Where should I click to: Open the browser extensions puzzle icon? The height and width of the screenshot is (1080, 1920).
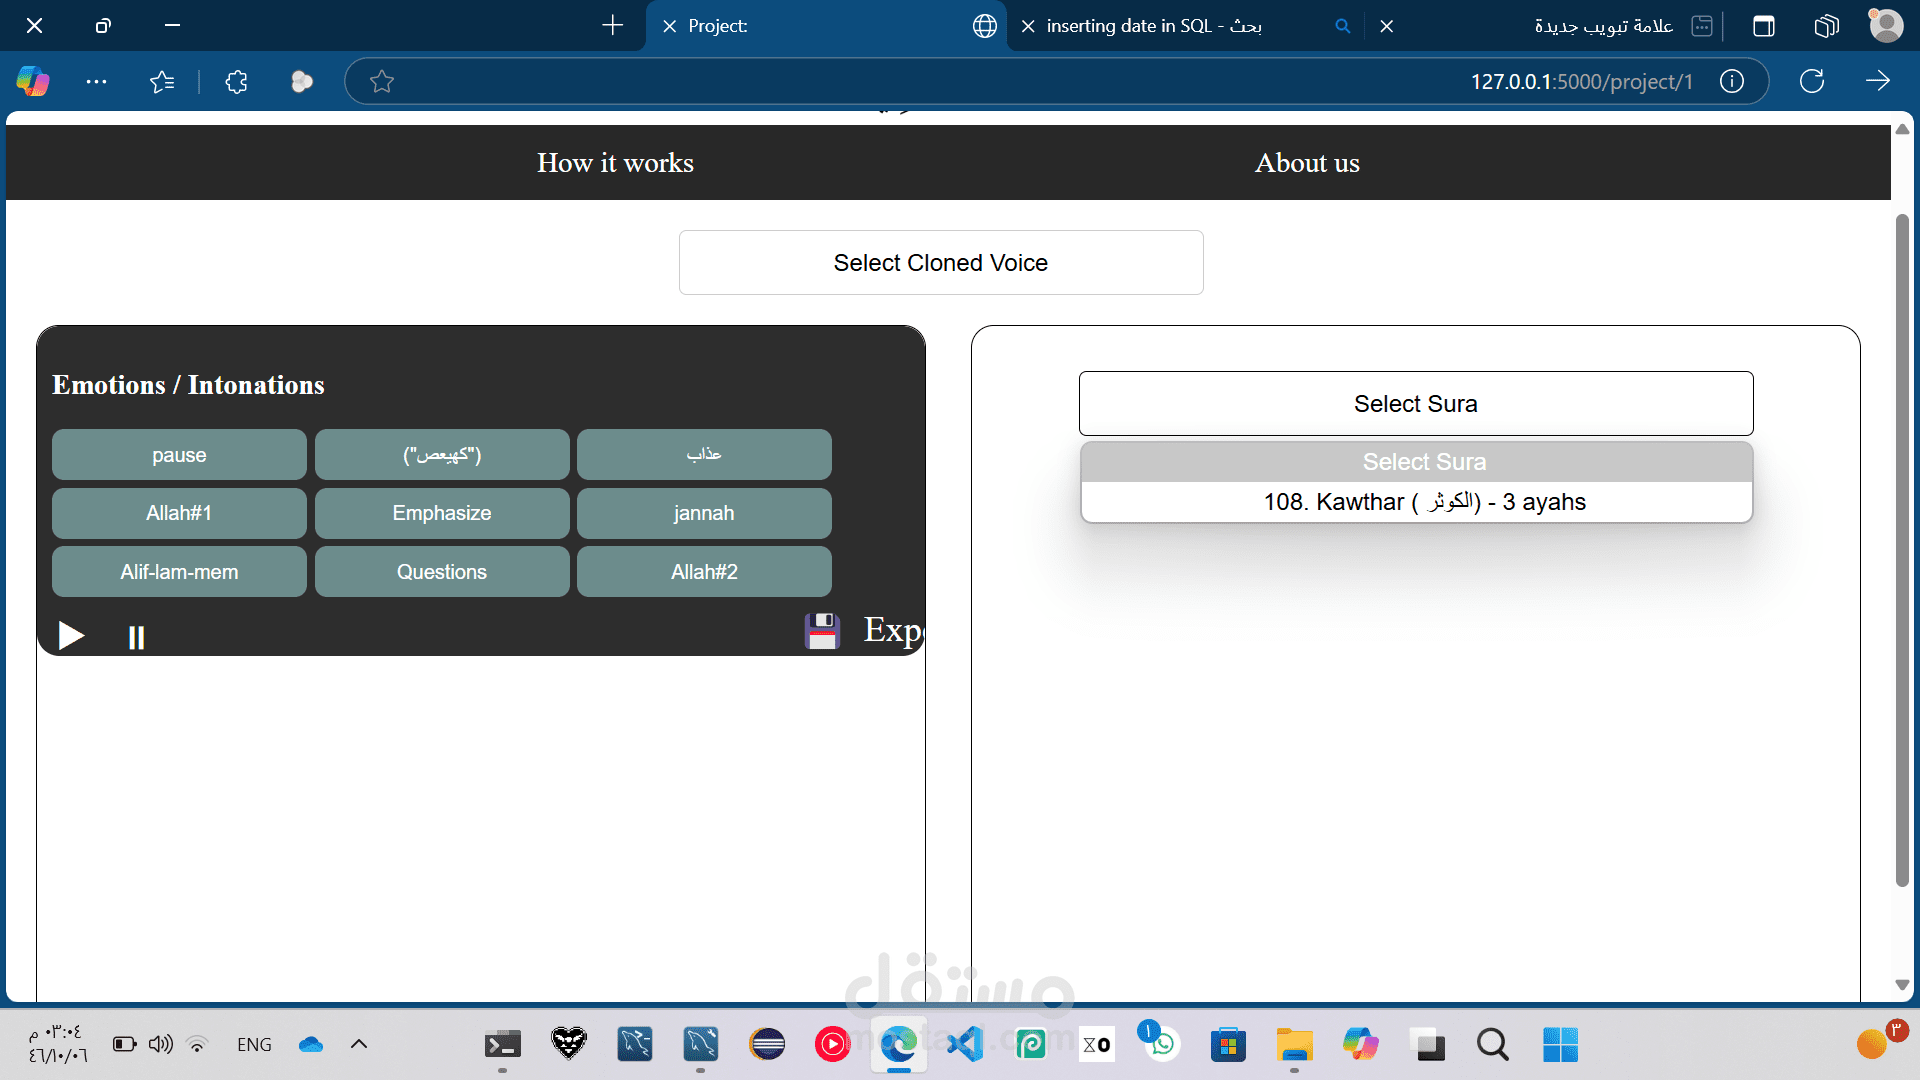point(236,82)
